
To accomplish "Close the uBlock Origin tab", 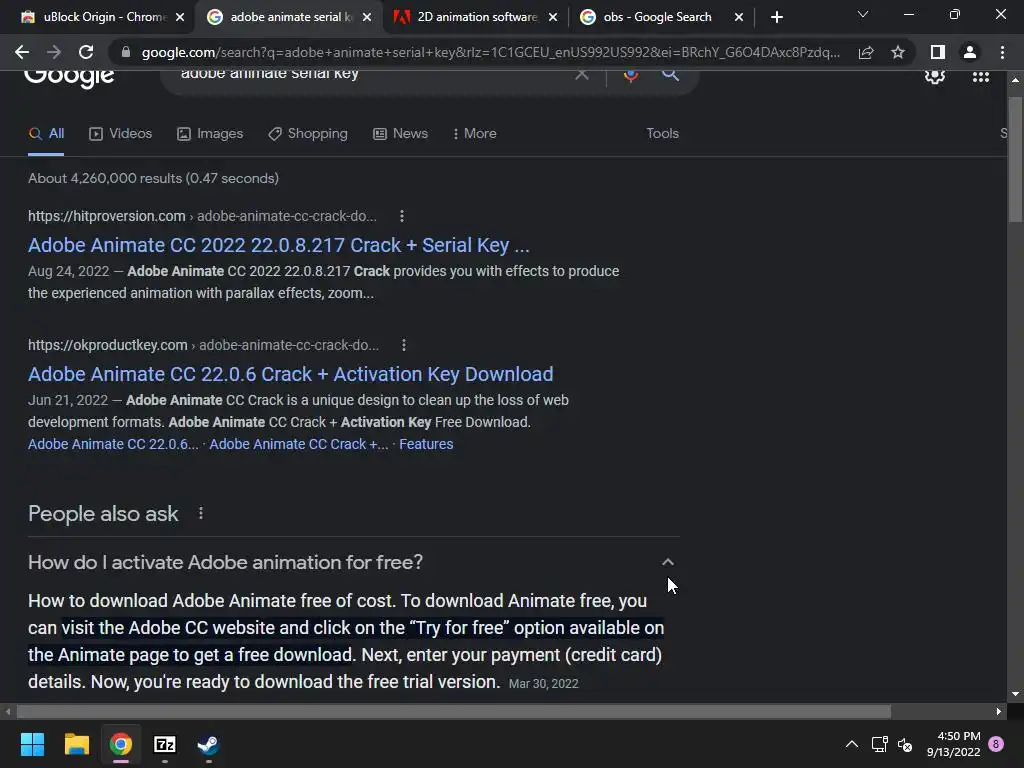I will 180,18.
